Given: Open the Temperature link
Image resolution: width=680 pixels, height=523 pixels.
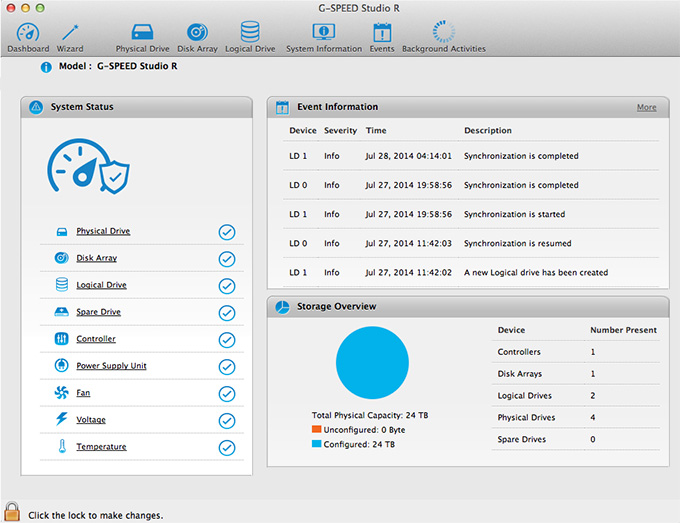Looking at the screenshot, I should tap(101, 446).
